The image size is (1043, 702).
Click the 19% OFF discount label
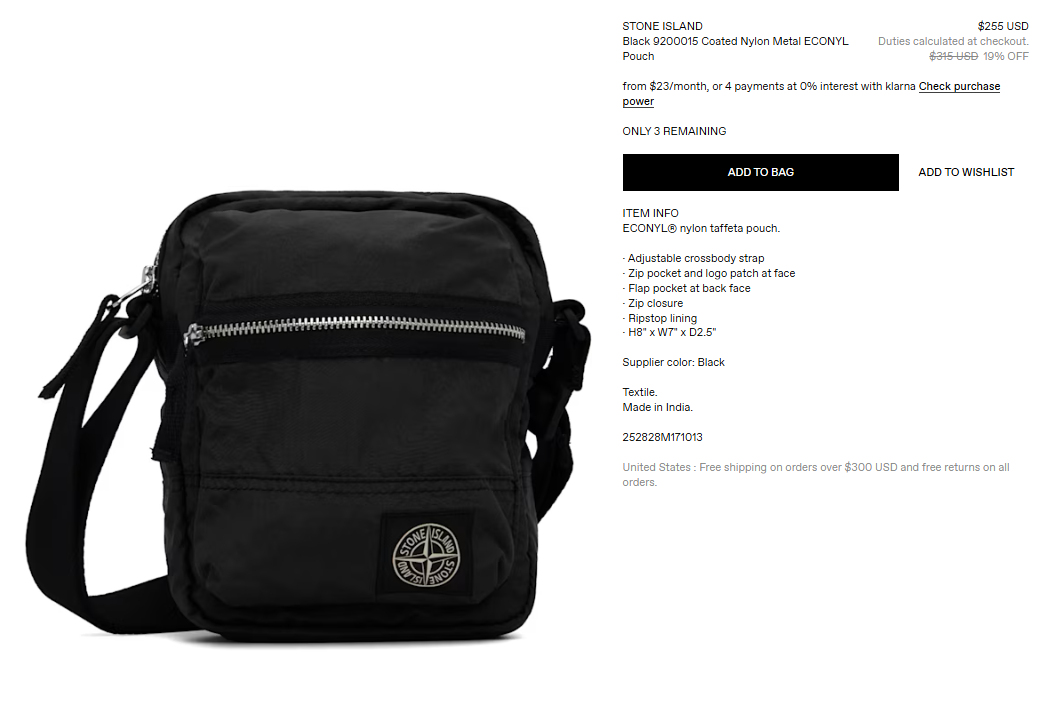click(1006, 57)
